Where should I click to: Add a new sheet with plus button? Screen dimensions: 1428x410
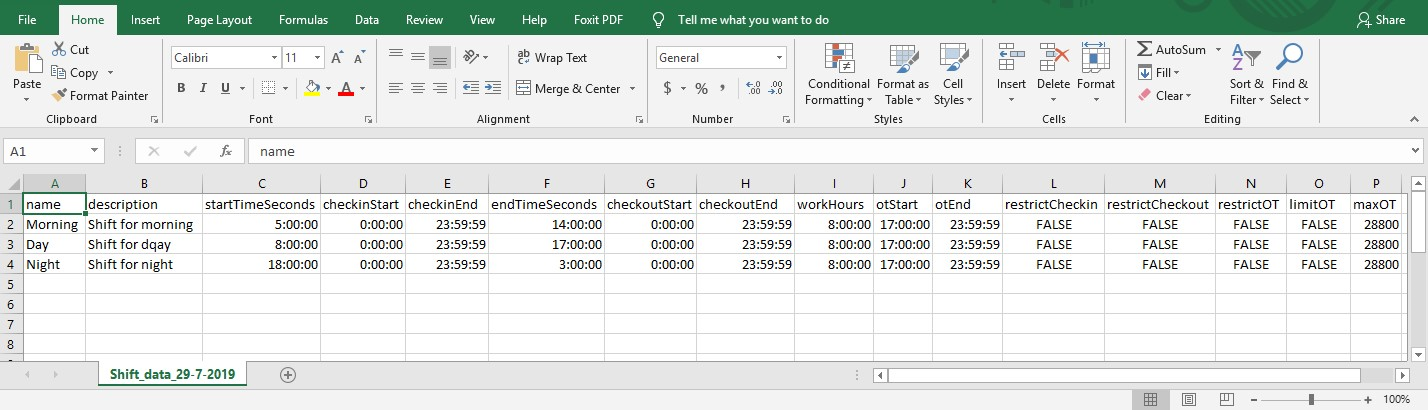pyautogui.click(x=288, y=374)
